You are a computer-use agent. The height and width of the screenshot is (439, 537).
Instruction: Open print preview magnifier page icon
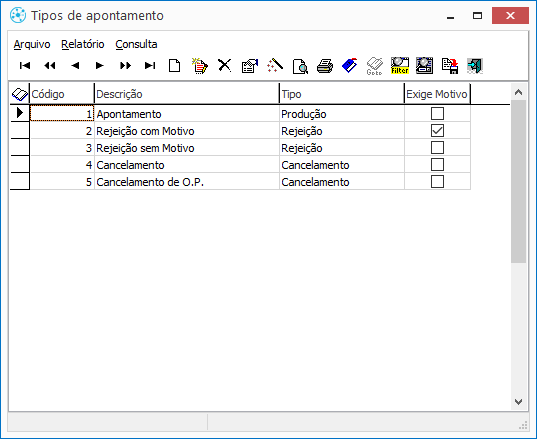[300, 66]
